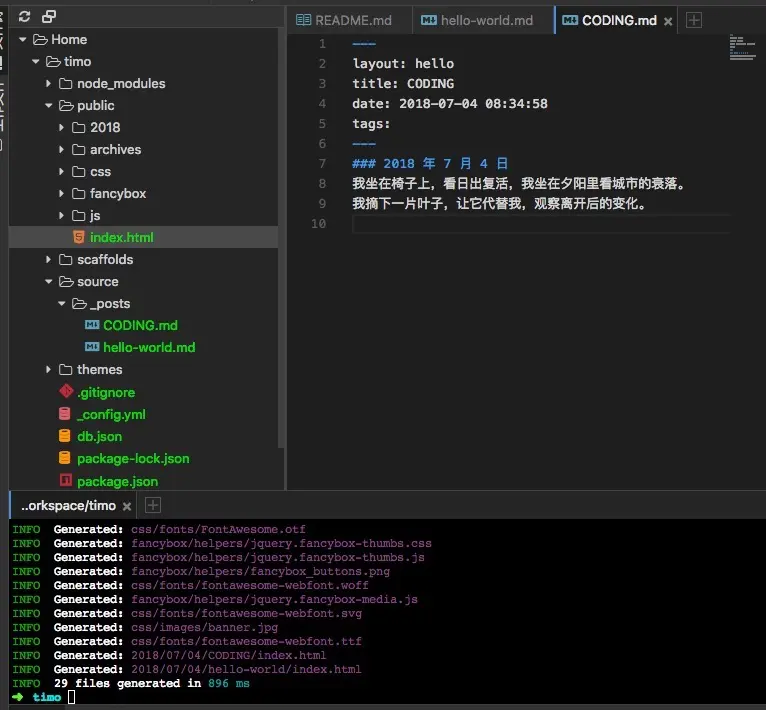Click the editor minimap preview
Screen dimensions: 766x710
click(742, 47)
